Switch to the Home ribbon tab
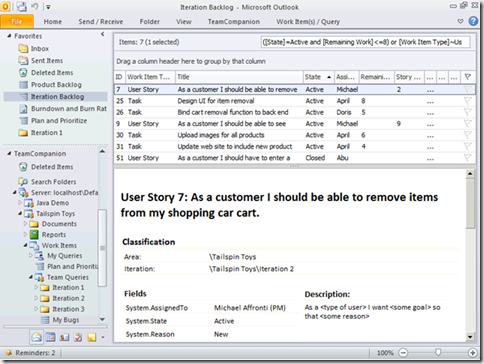Screen dimensions: 484x364 click(52, 22)
